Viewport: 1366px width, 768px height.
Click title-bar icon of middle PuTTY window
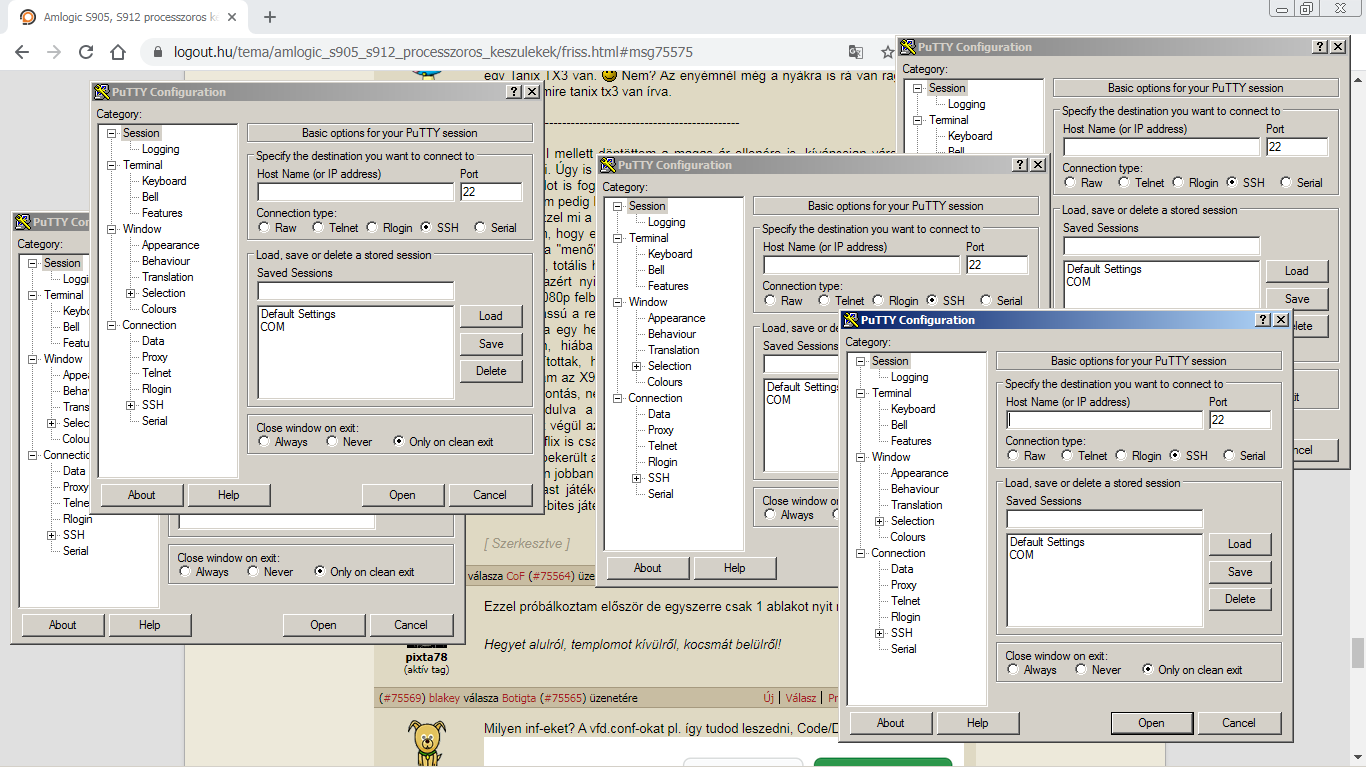pyautogui.click(x=608, y=165)
